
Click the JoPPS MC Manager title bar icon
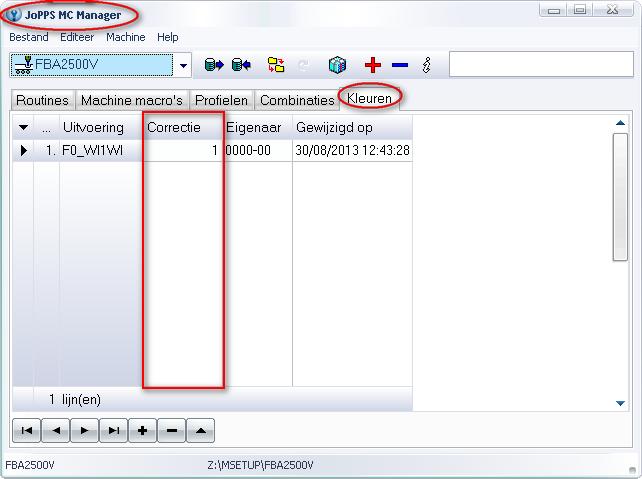point(14,15)
